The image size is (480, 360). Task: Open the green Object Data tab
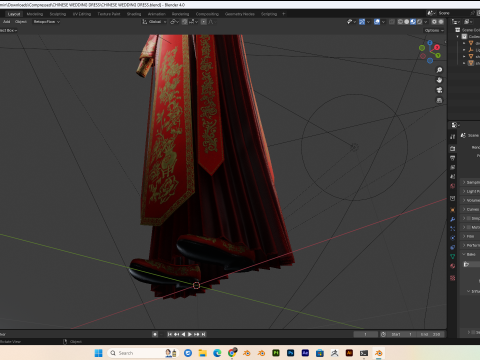click(x=452, y=257)
